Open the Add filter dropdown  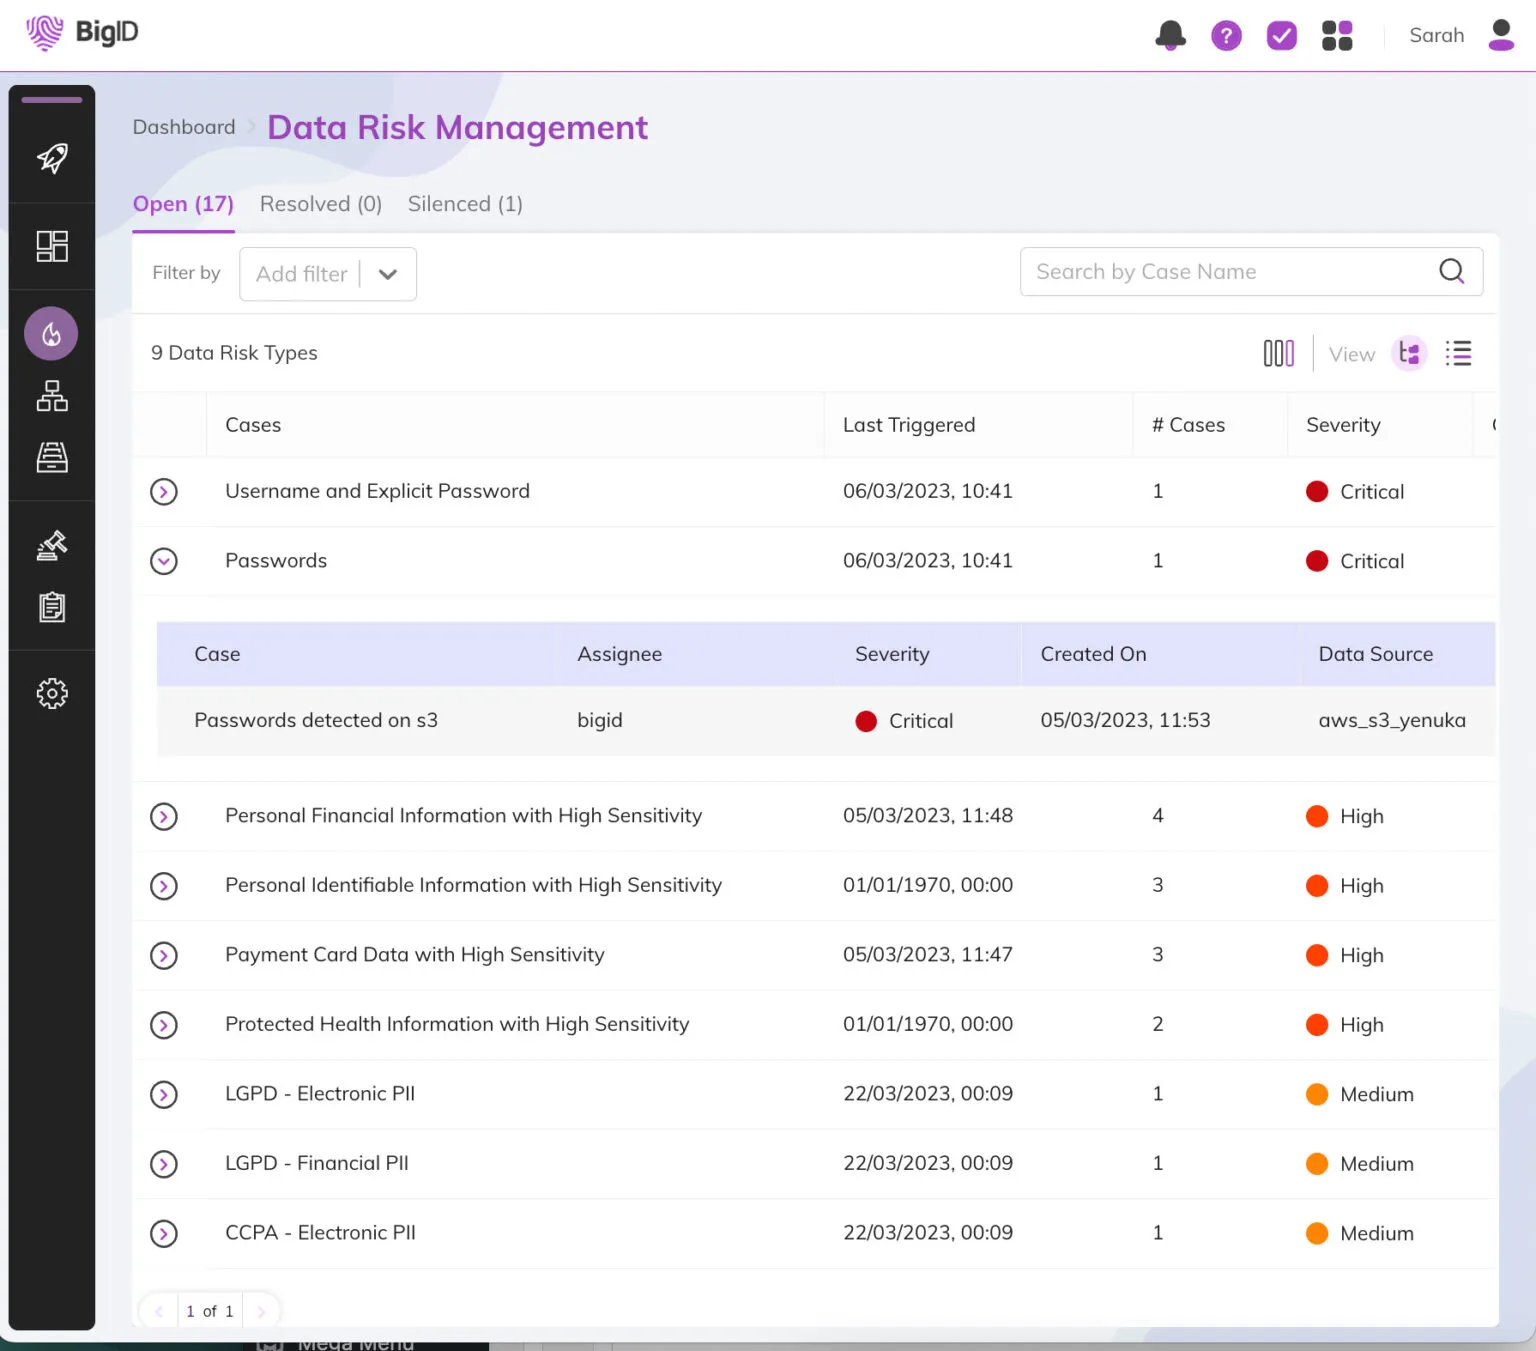pos(328,274)
